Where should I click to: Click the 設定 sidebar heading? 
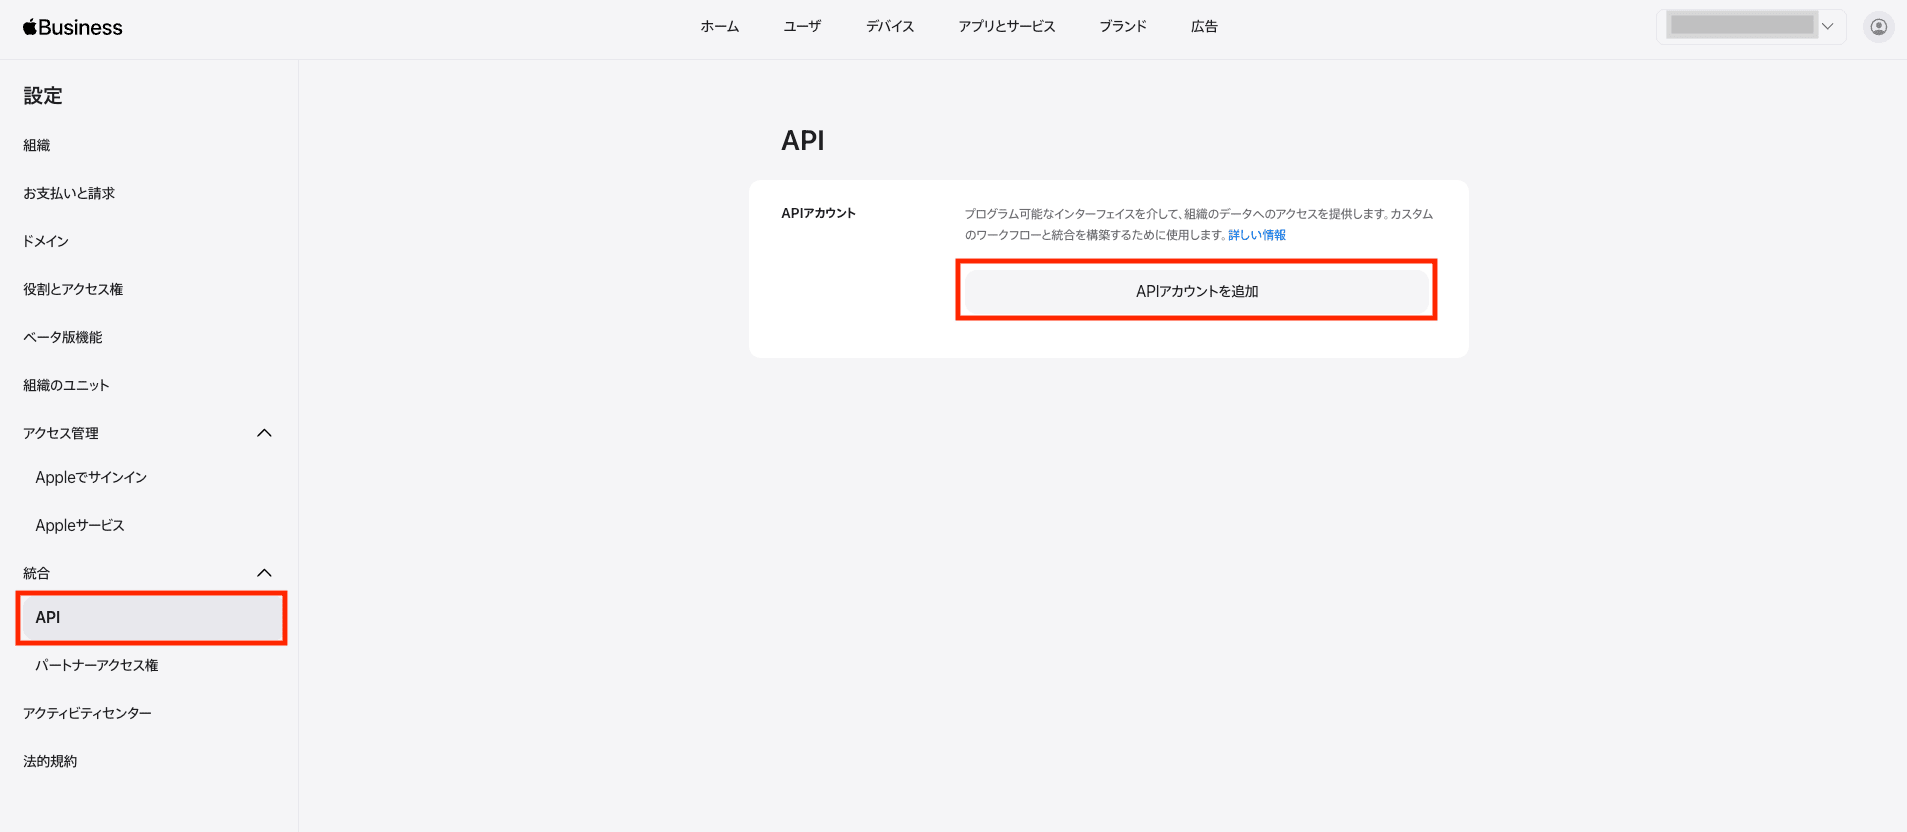point(43,96)
